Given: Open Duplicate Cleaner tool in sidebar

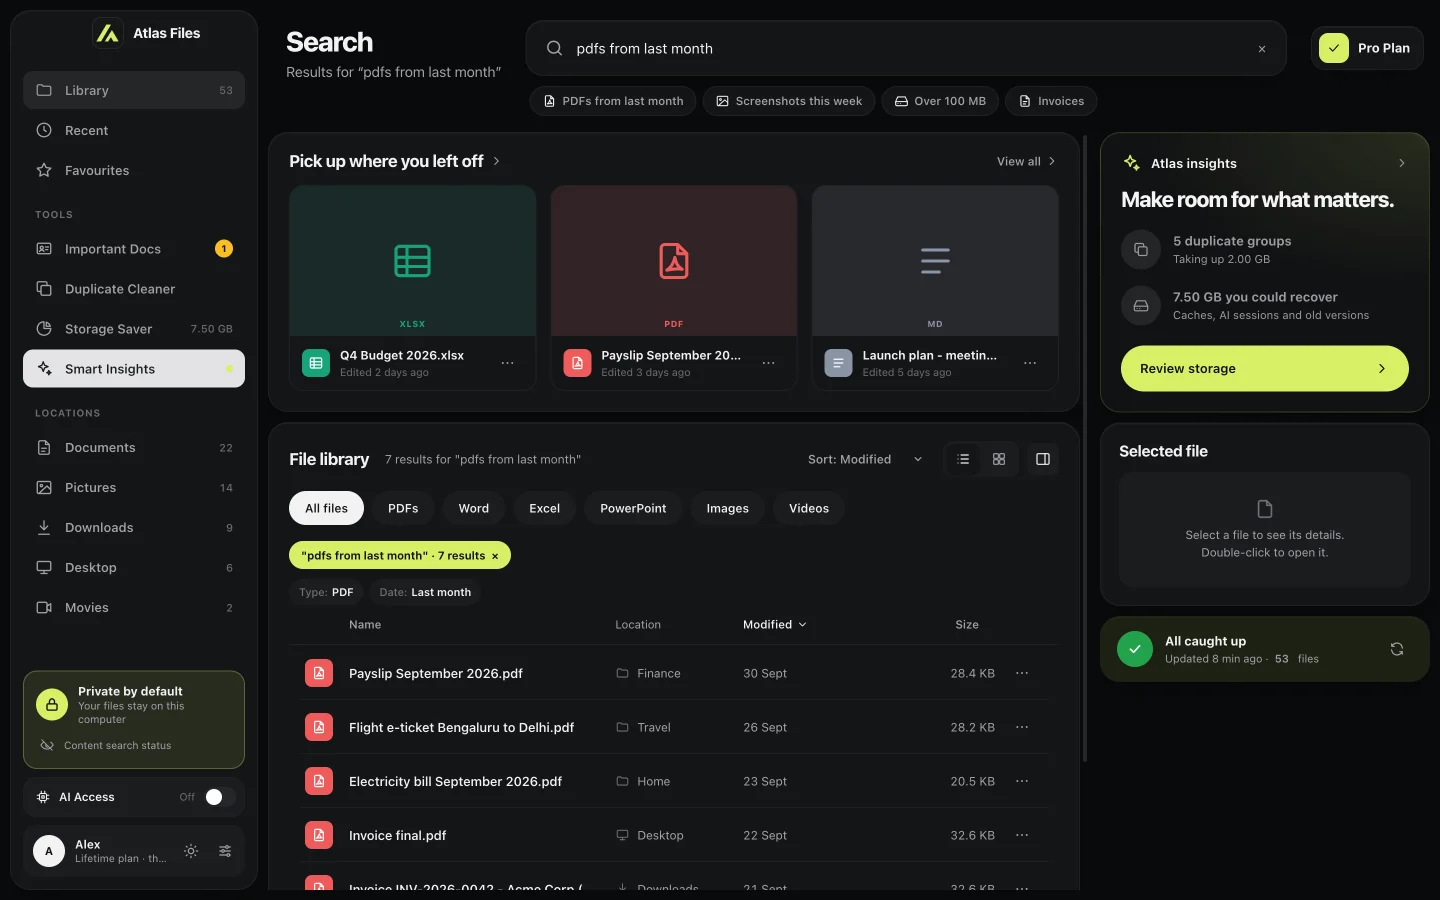Looking at the screenshot, I should pos(134,289).
